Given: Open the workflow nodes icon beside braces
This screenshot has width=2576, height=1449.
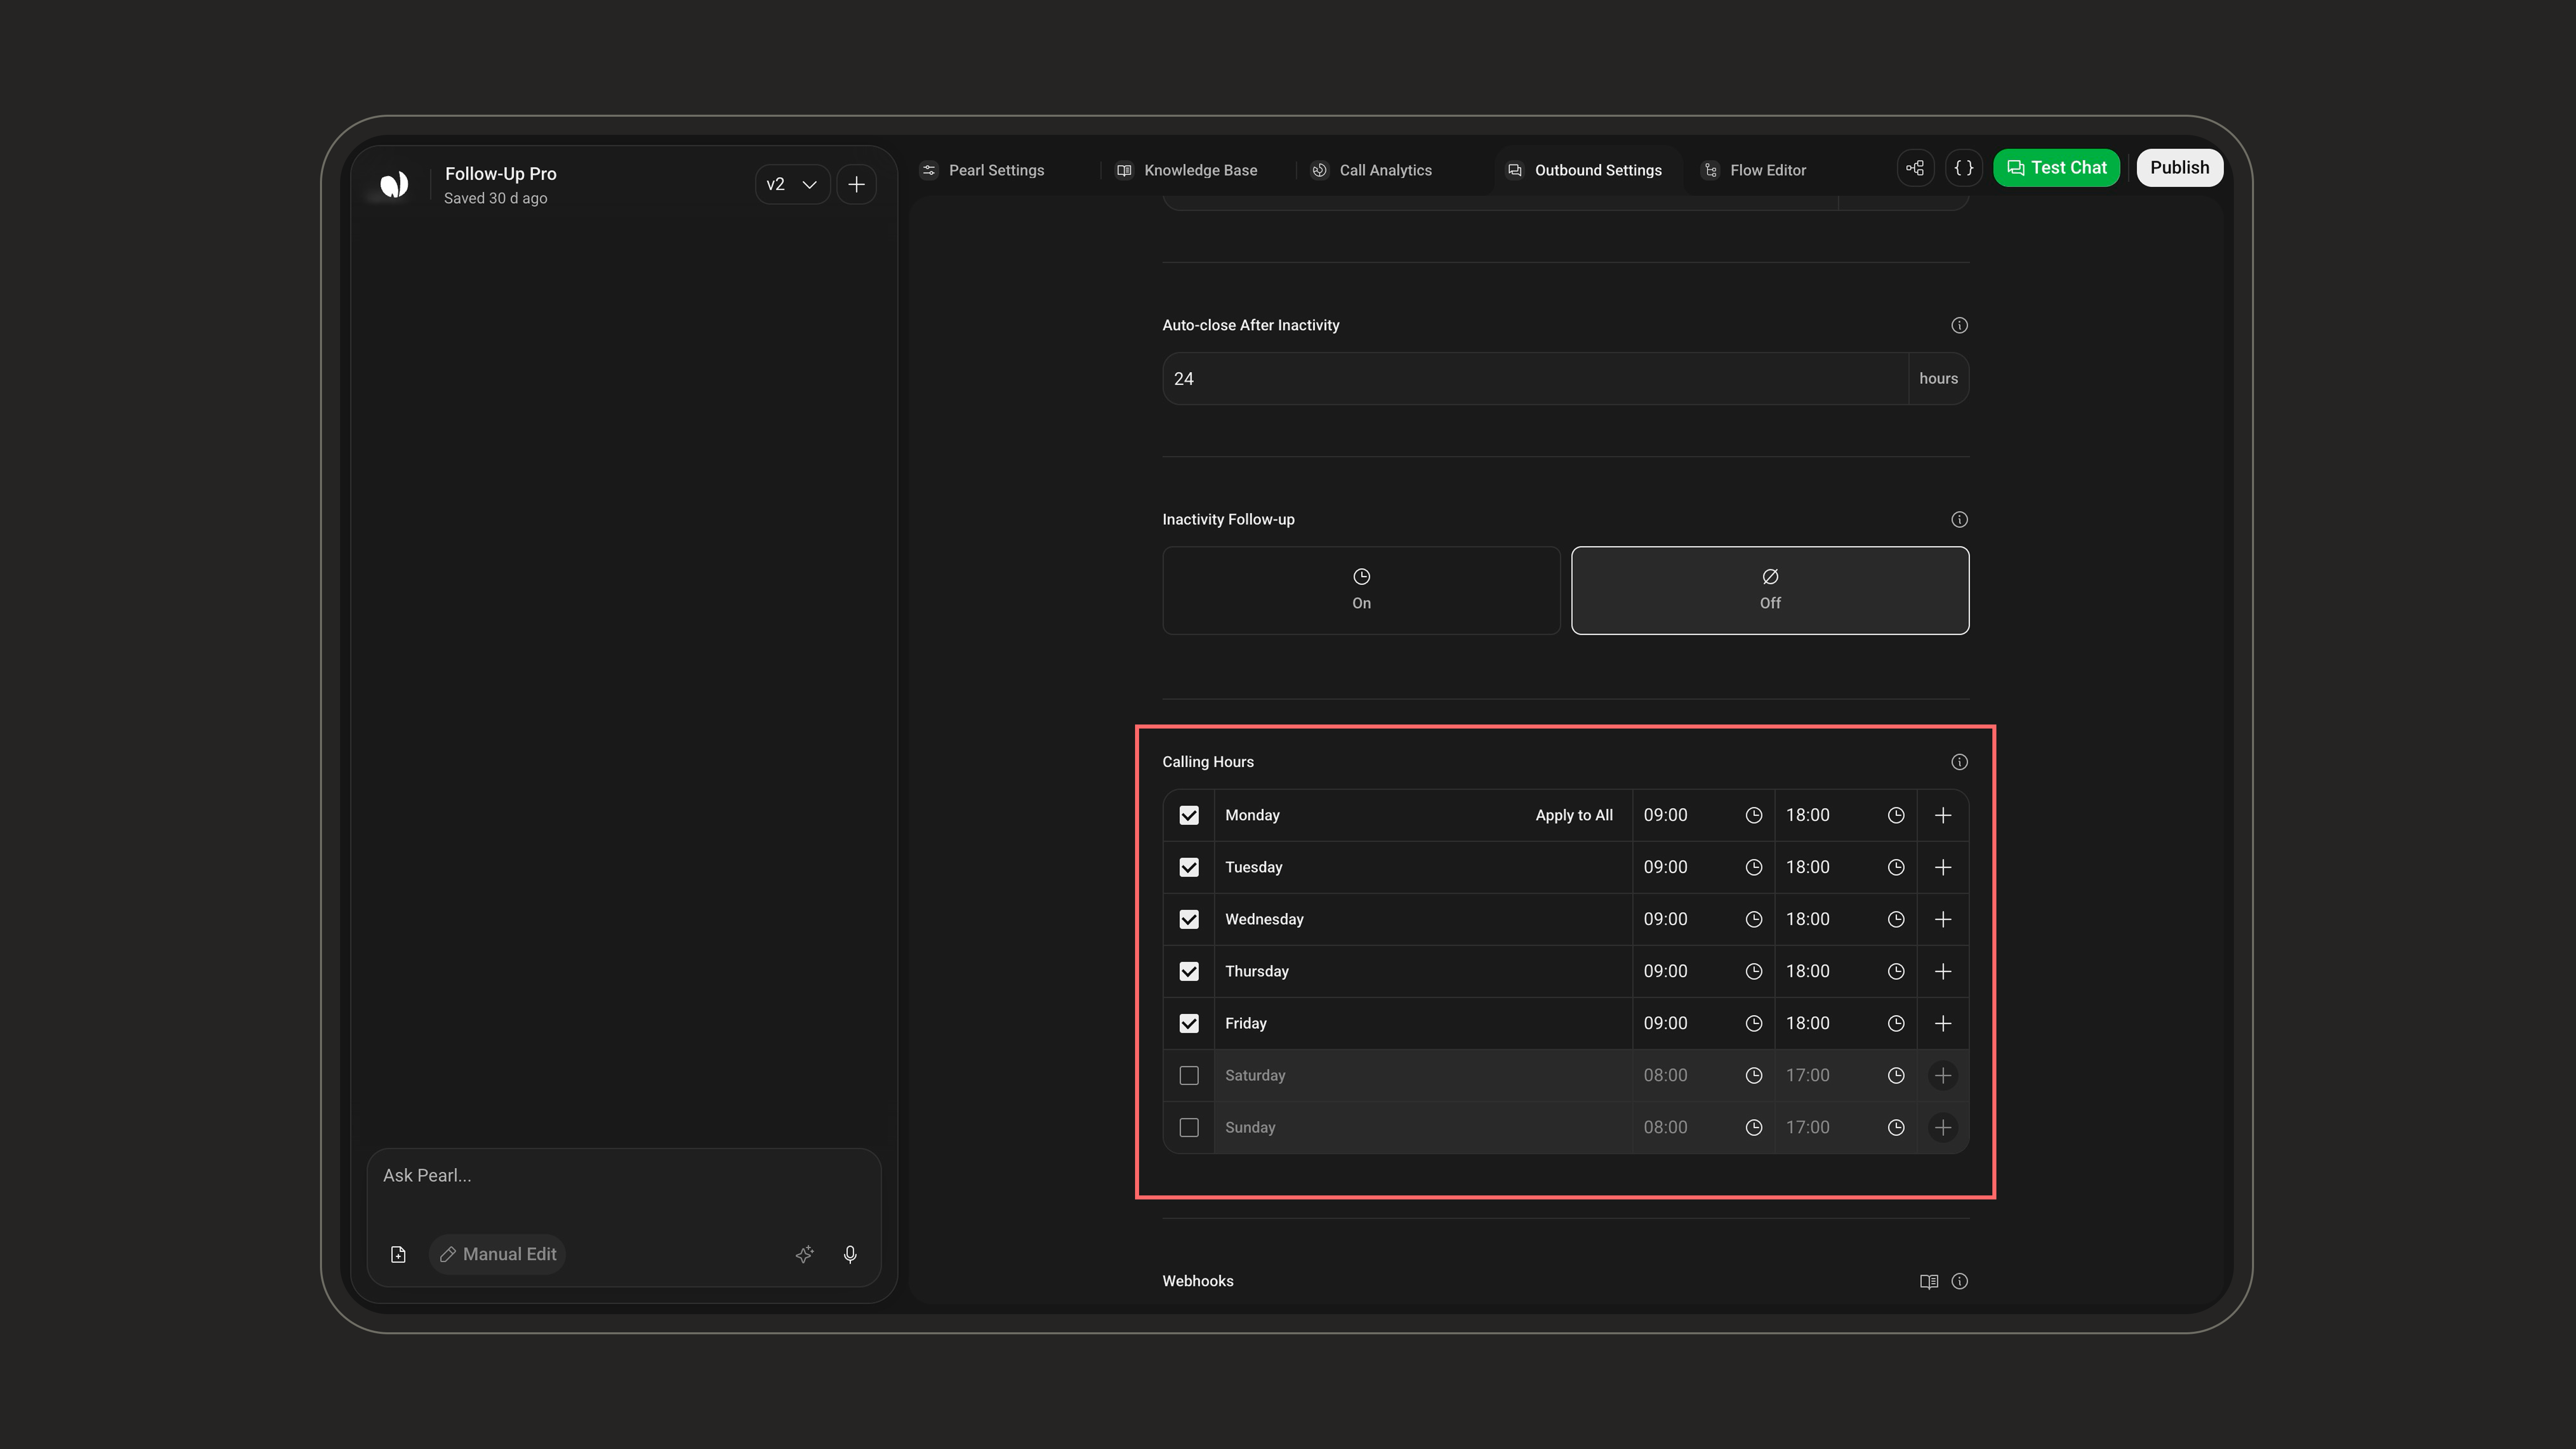Looking at the screenshot, I should [1915, 168].
